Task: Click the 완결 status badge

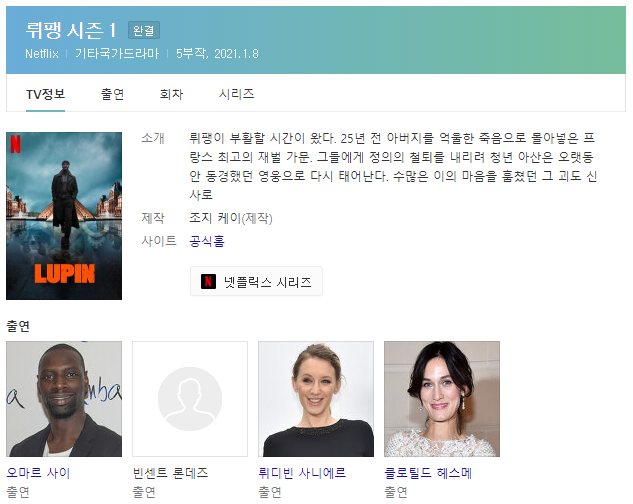Action: 144,30
